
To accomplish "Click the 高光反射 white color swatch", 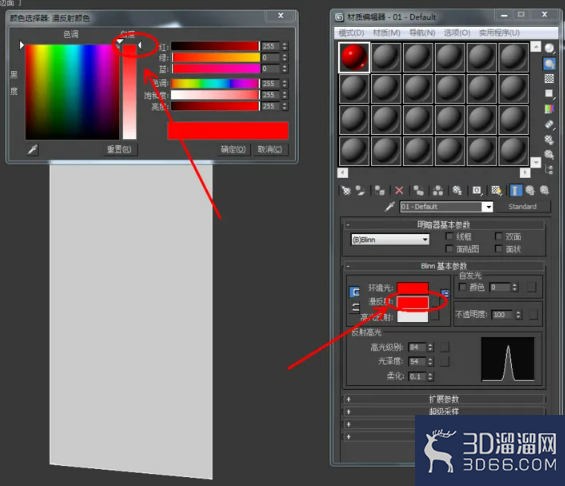I will click(x=413, y=317).
